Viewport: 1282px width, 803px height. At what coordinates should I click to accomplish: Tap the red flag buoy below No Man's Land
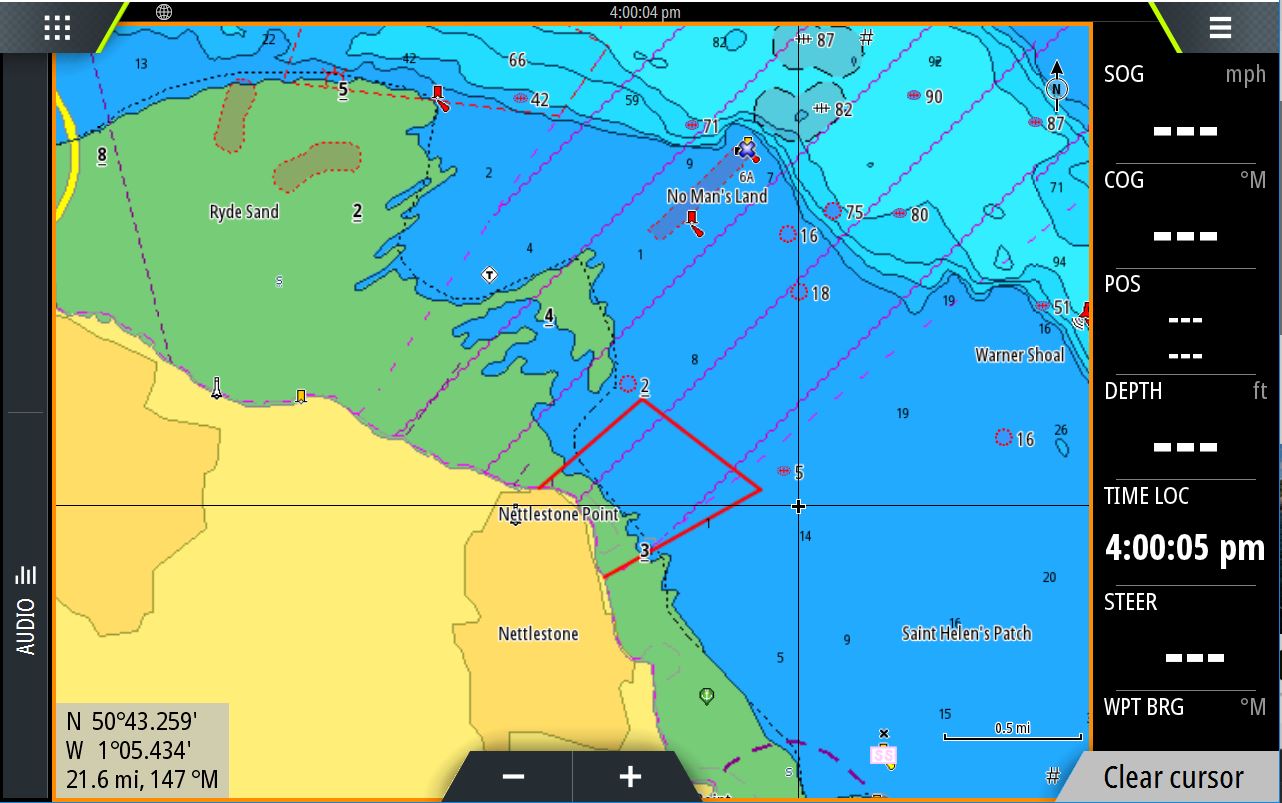pyautogui.click(x=693, y=223)
